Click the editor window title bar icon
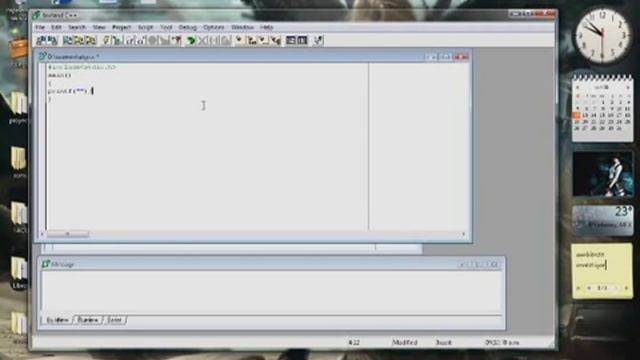 tap(42, 56)
